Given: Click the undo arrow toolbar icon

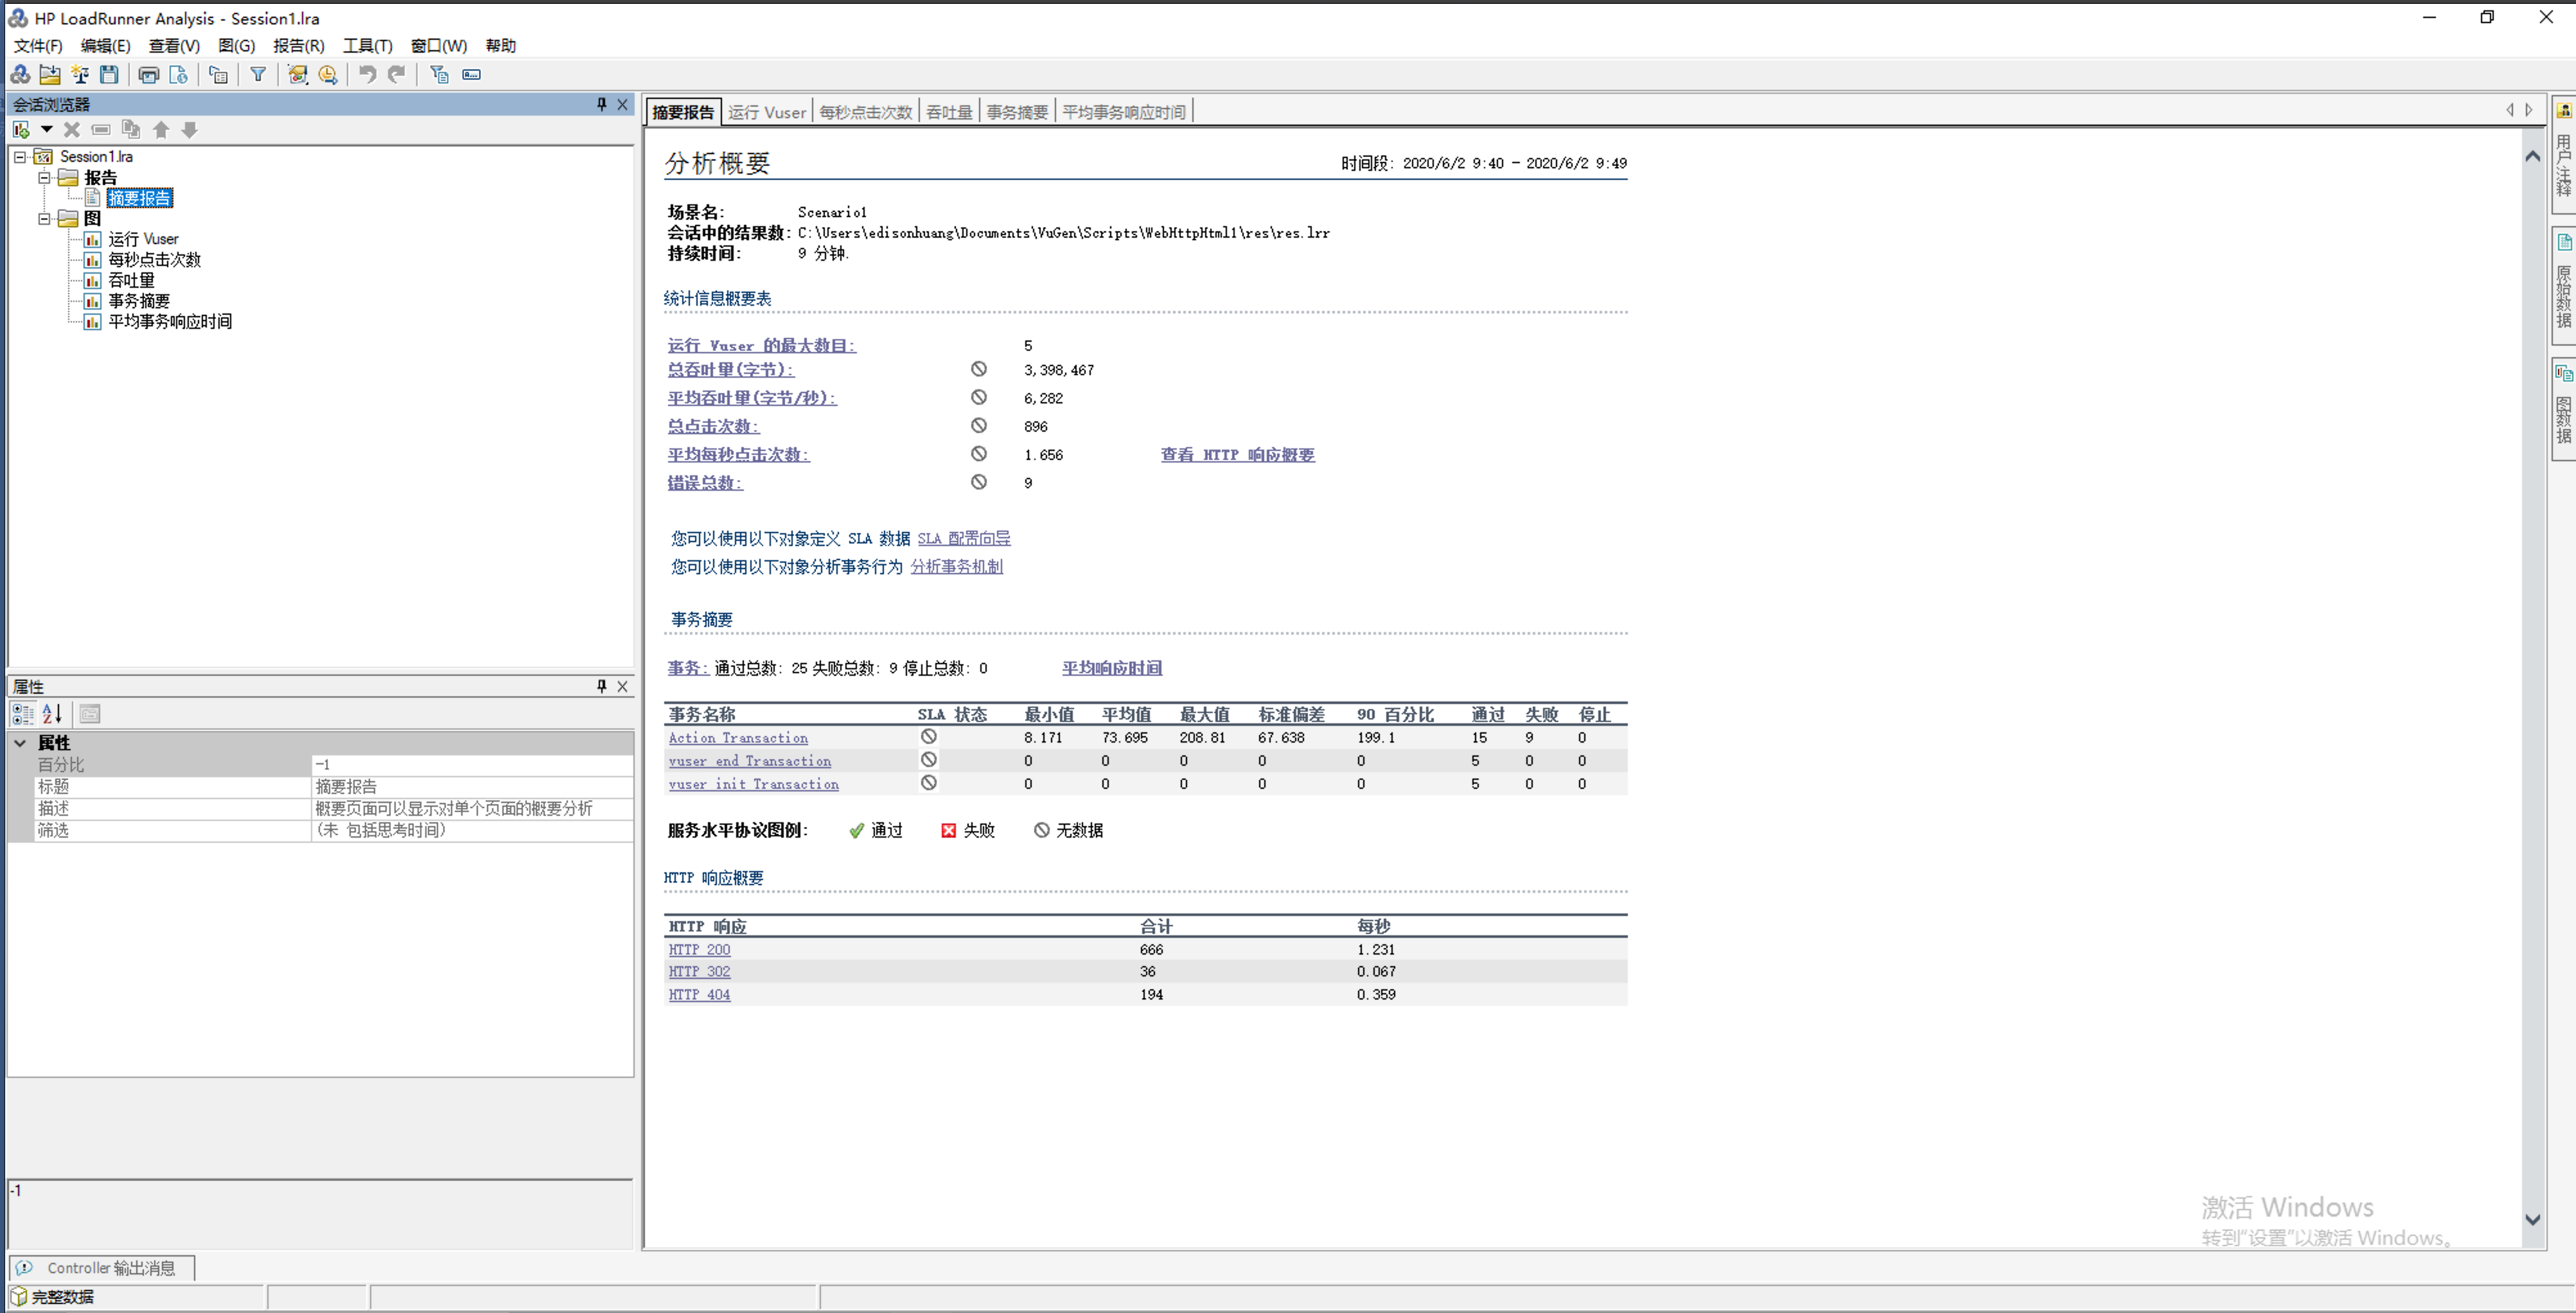Looking at the screenshot, I should click(x=368, y=75).
